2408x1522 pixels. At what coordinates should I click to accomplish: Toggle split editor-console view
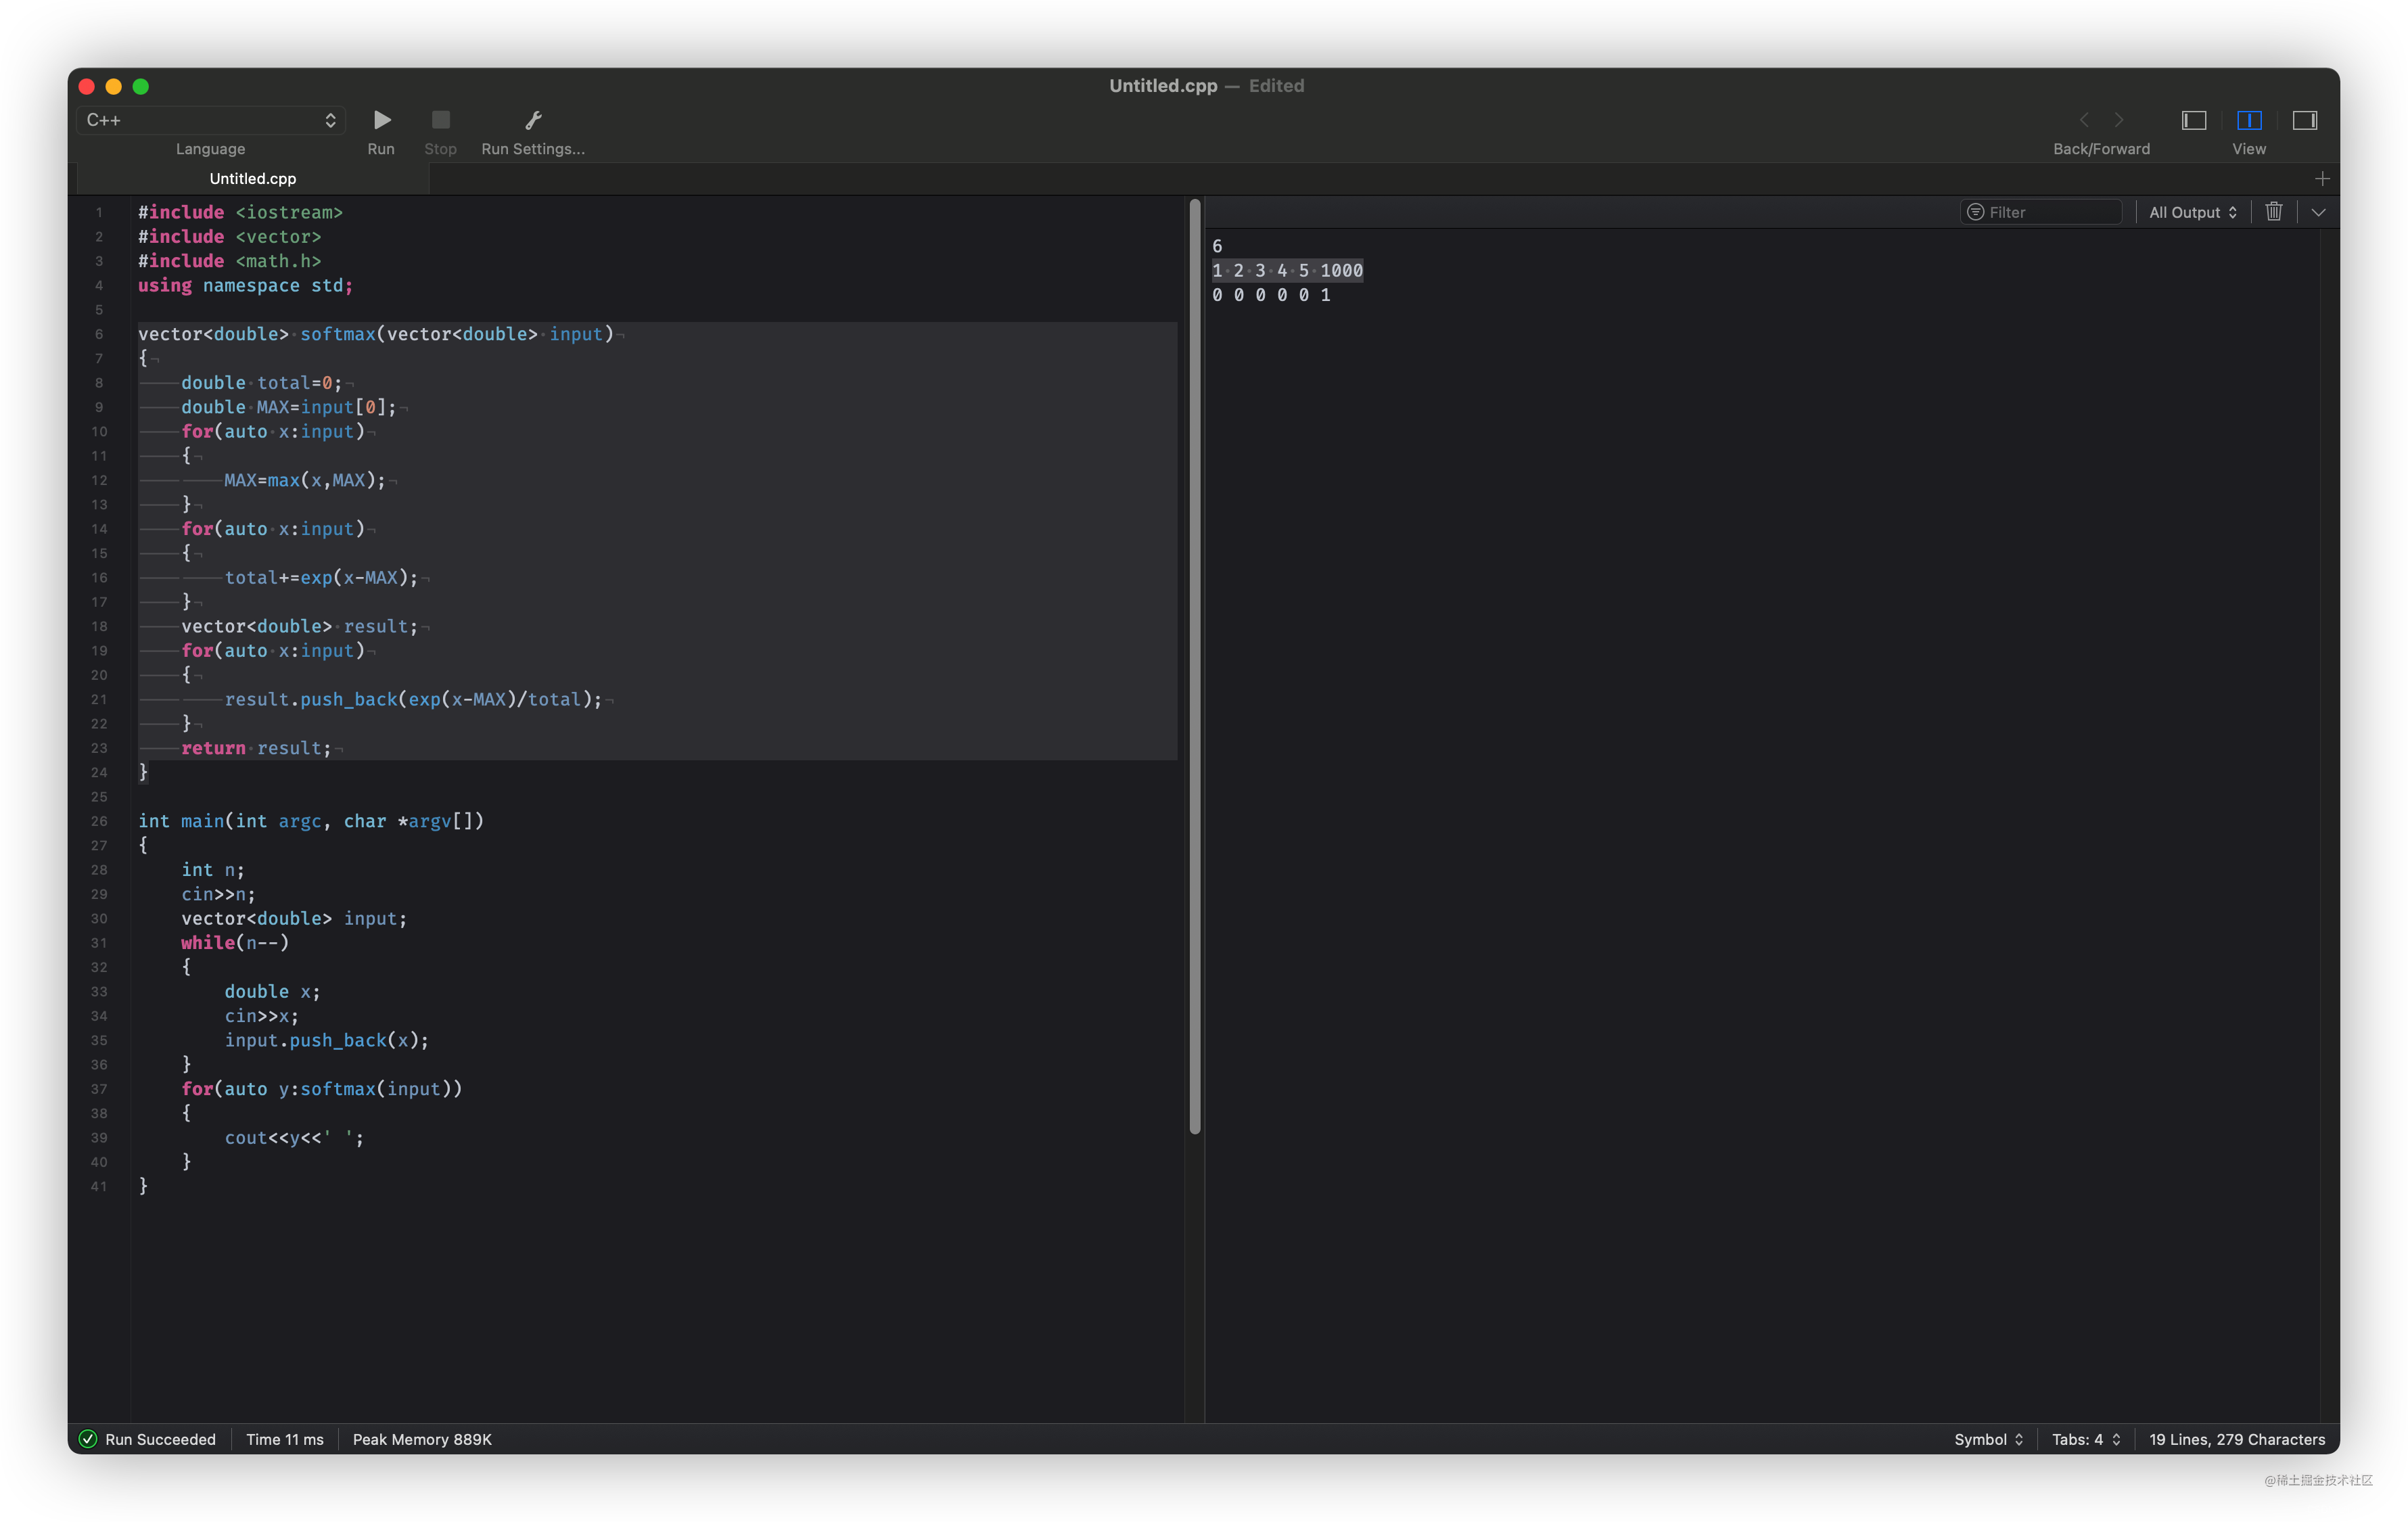tap(2249, 120)
